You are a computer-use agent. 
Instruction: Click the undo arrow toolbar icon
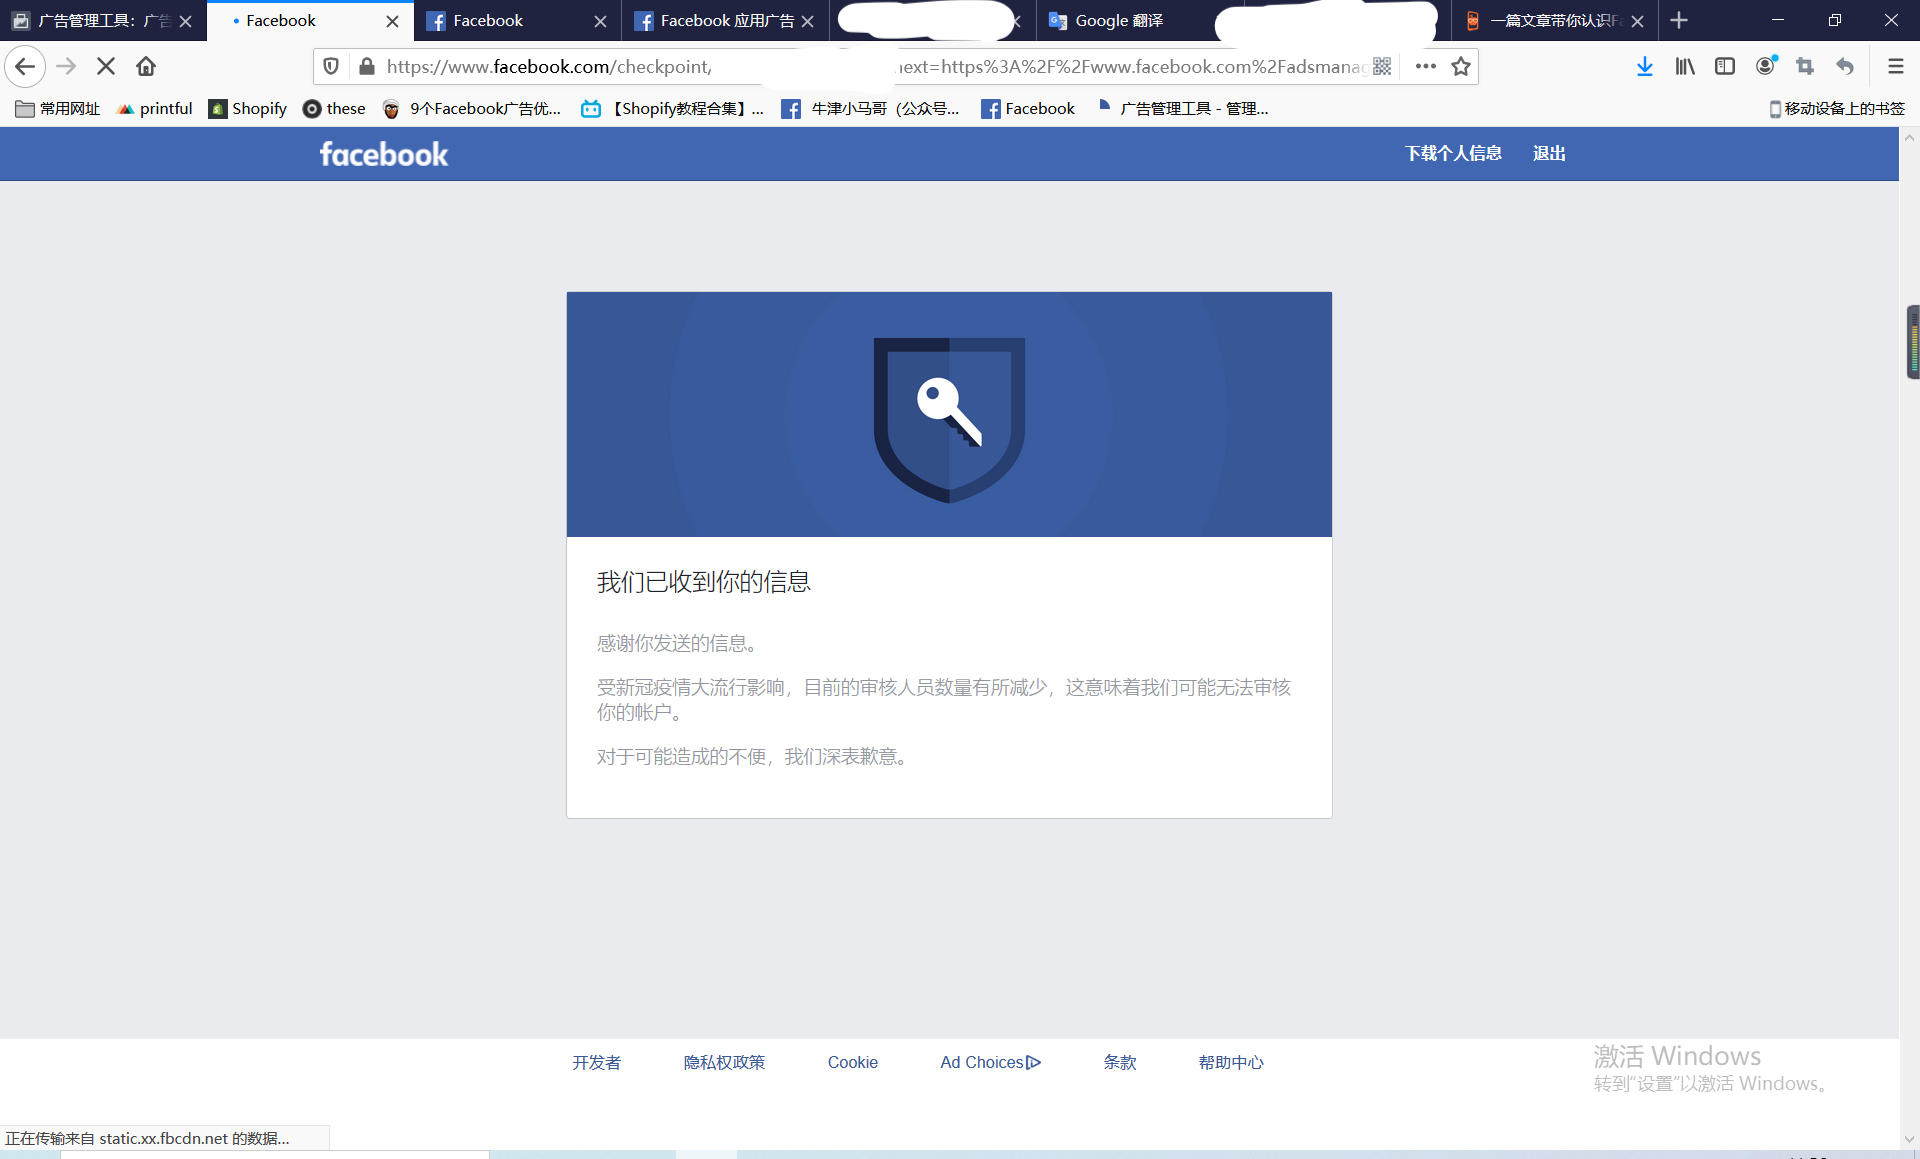pyautogui.click(x=1845, y=67)
